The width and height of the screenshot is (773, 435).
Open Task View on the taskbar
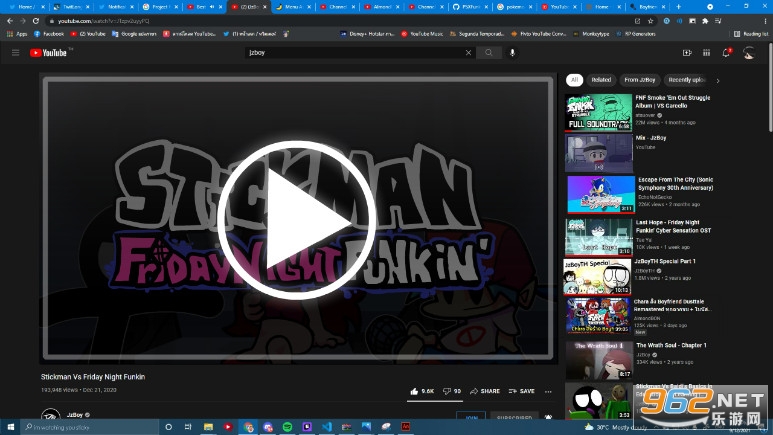point(188,427)
